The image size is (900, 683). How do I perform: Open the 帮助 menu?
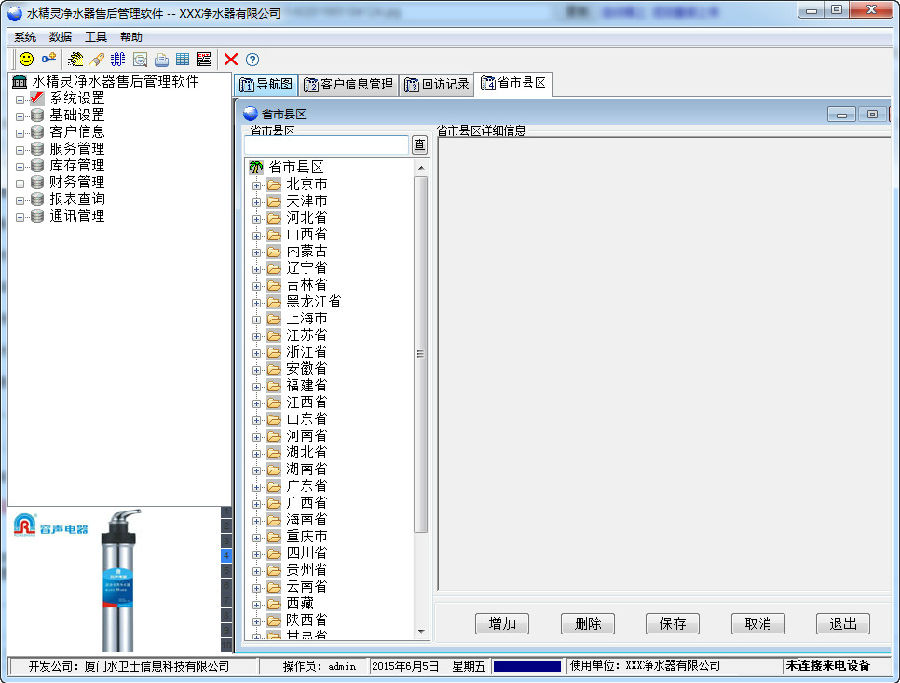coord(131,37)
